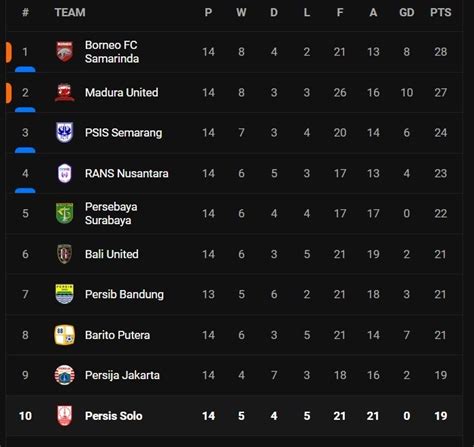Click the Bali United team name
This screenshot has width=474, height=447.
(112, 254)
